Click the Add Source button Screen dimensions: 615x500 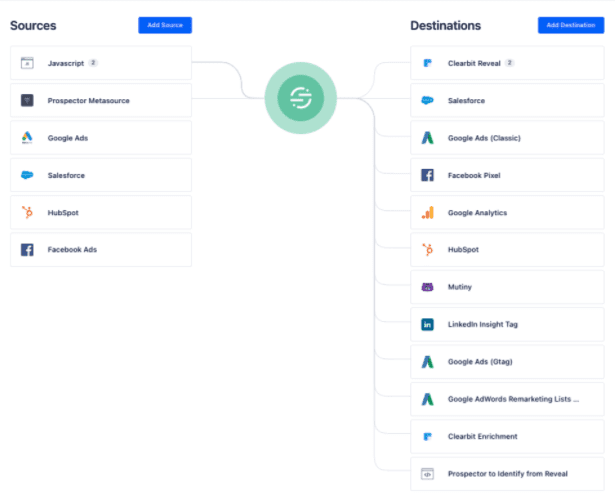165,25
